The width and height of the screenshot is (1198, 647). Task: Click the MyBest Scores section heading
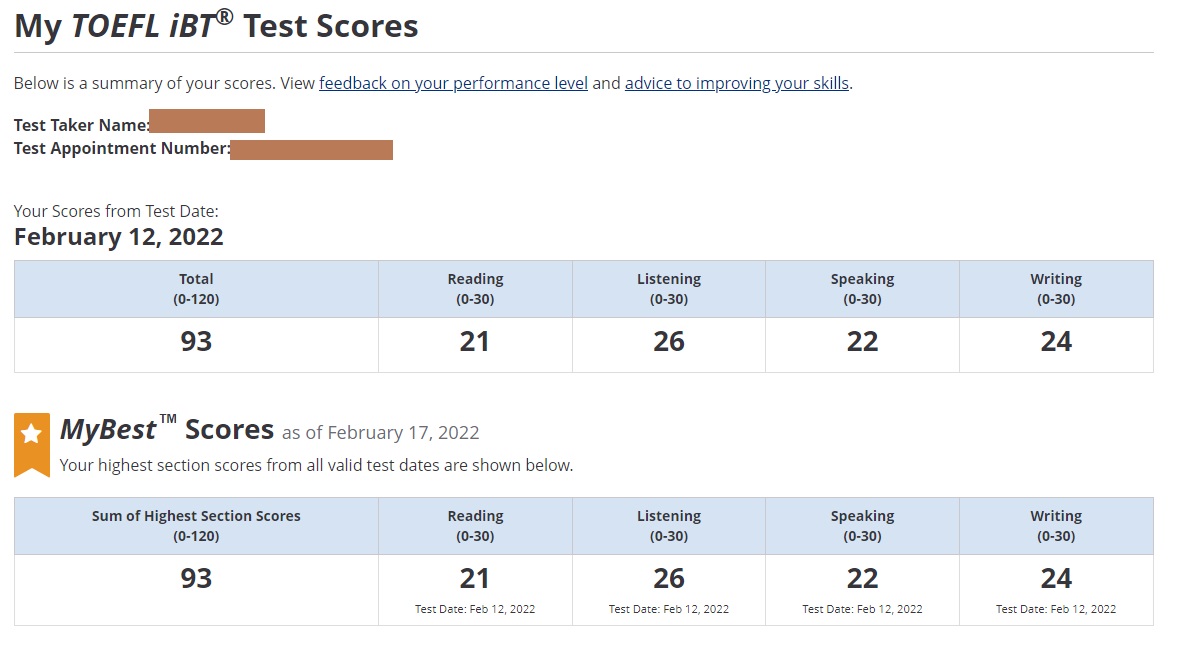(167, 430)
